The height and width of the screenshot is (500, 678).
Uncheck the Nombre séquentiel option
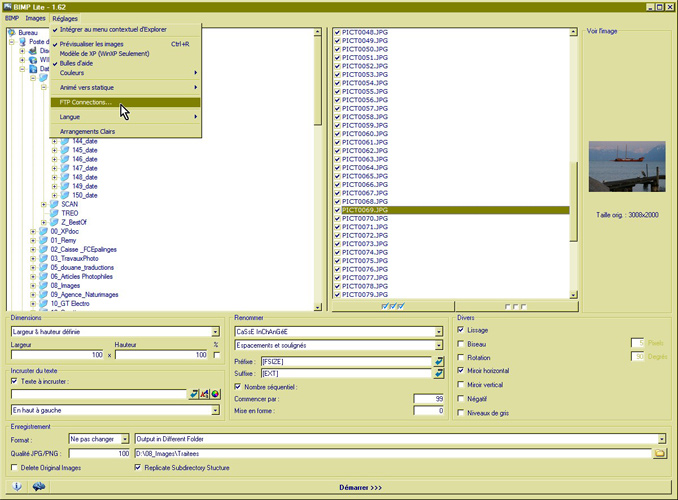point(237,386)
